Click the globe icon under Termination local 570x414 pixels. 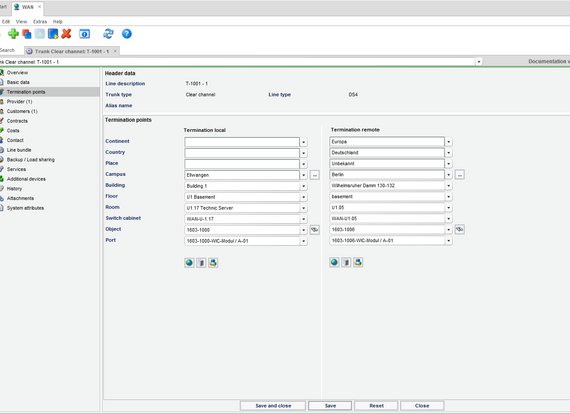point(189,262)
